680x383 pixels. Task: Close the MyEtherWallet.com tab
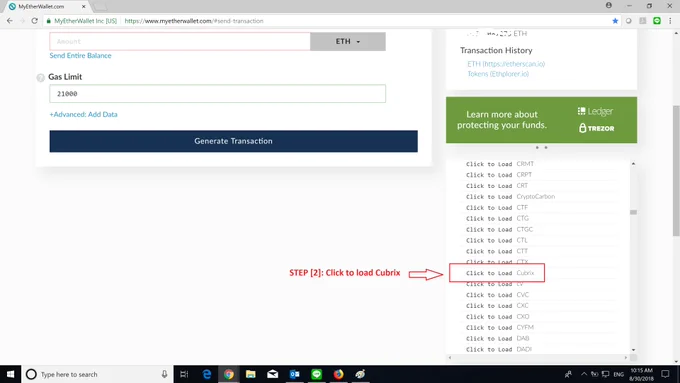84,7
